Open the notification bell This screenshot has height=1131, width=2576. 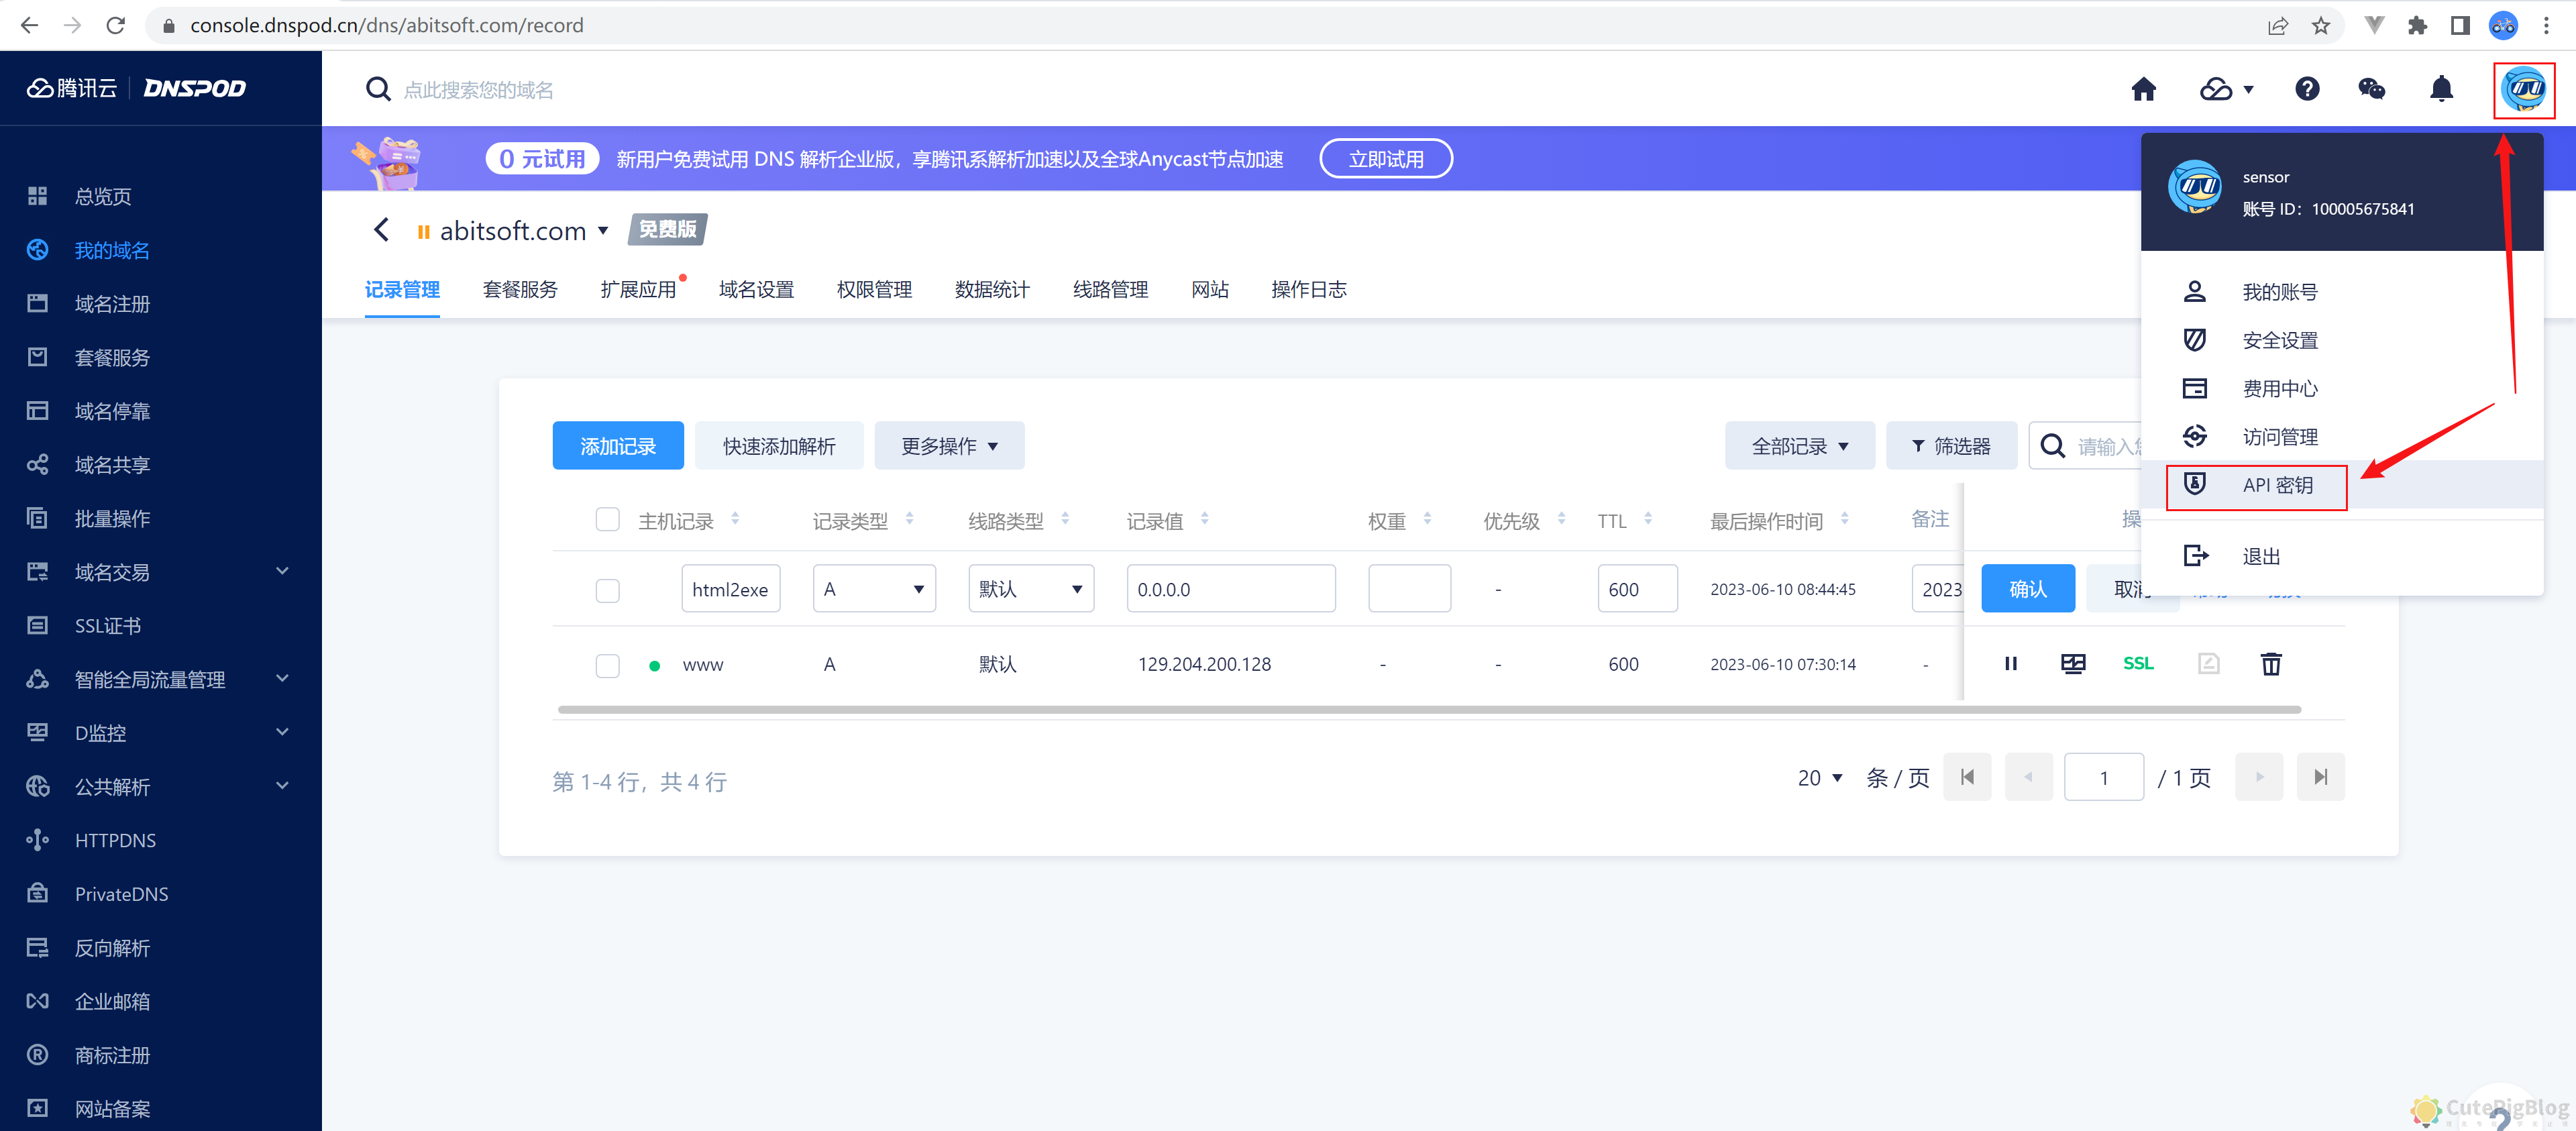pos(2442,89)
